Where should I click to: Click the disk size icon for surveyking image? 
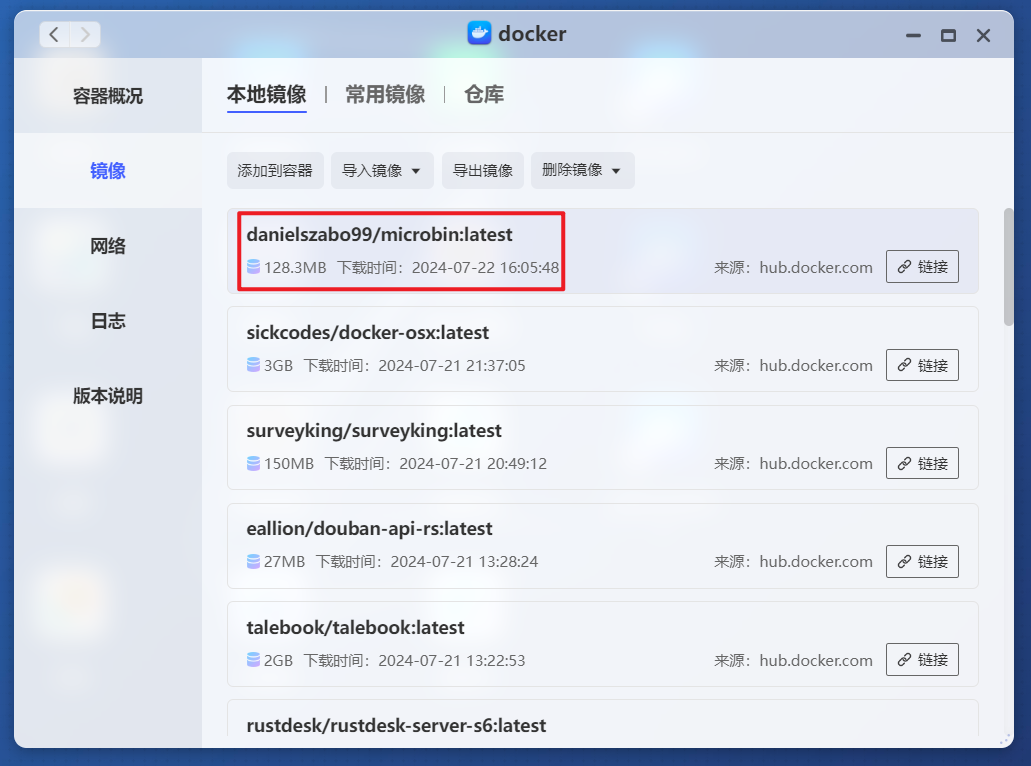[253, 464]
